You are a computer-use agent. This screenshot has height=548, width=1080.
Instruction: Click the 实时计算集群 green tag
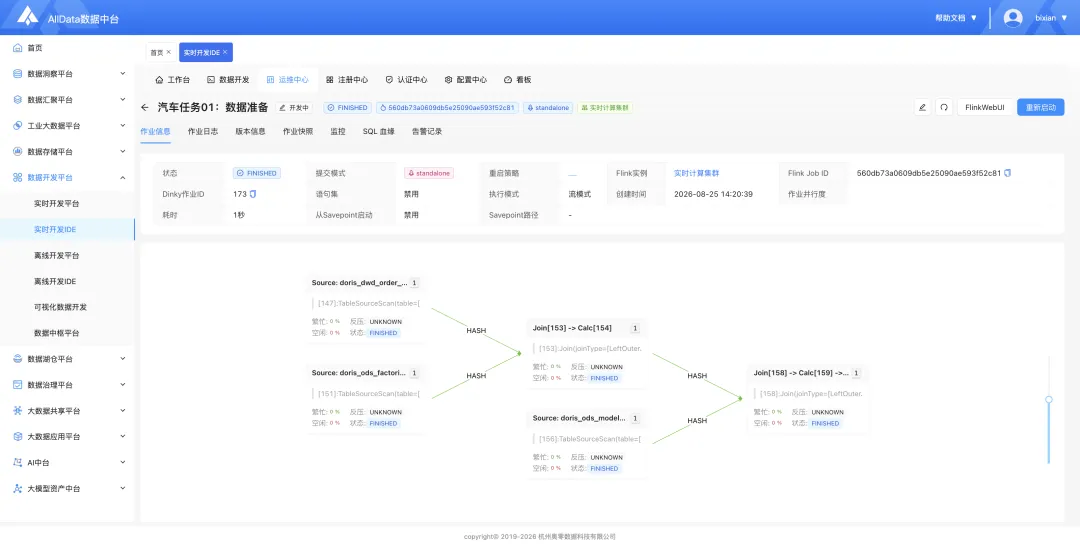605,108
